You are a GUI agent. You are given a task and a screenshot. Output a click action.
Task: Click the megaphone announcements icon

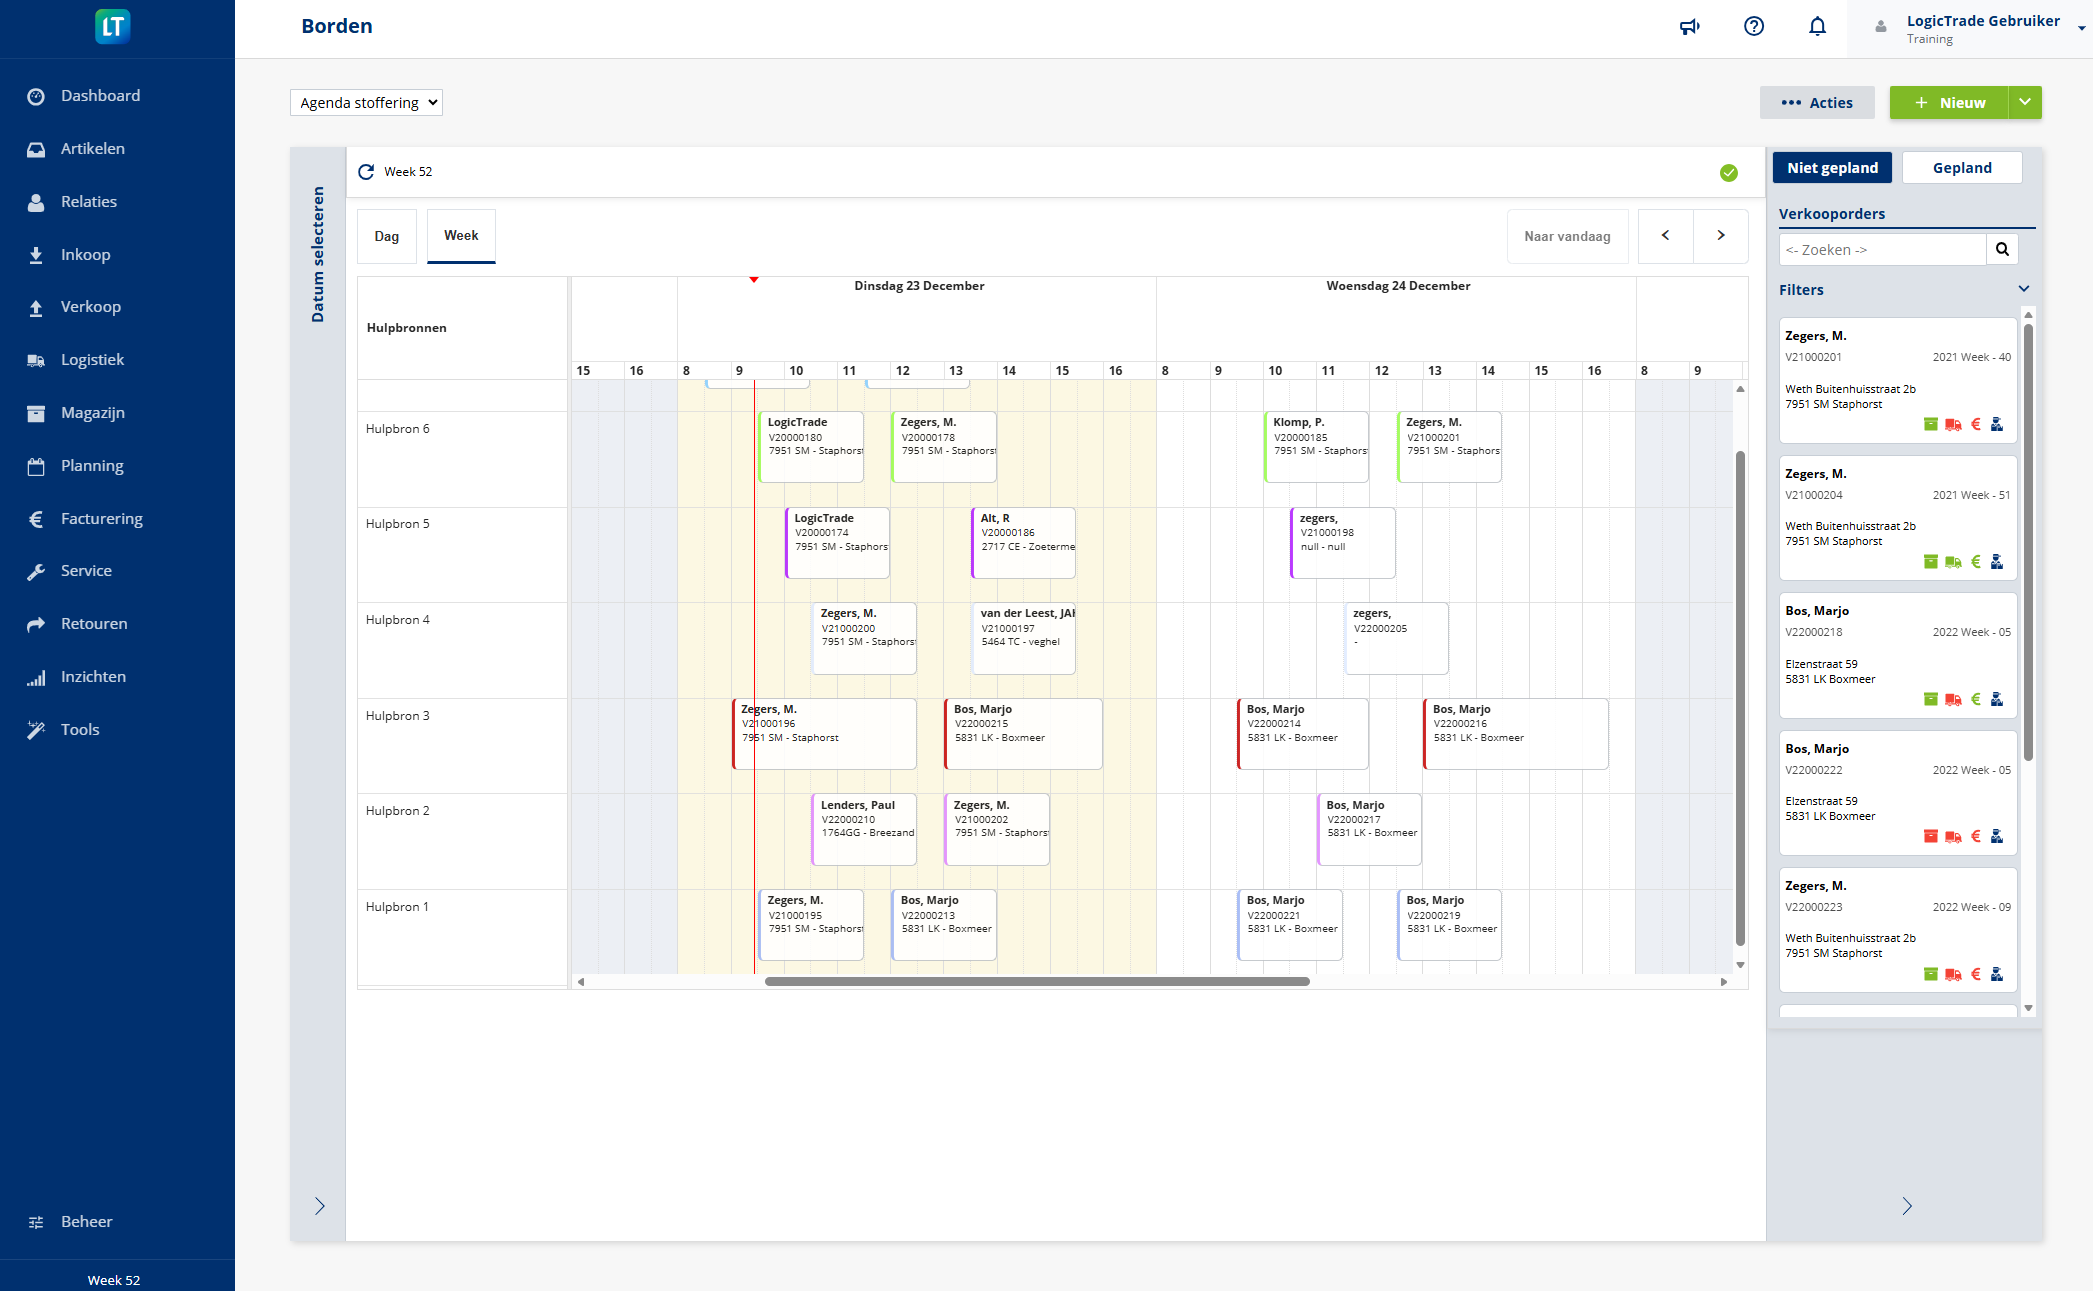point(1690,26)
